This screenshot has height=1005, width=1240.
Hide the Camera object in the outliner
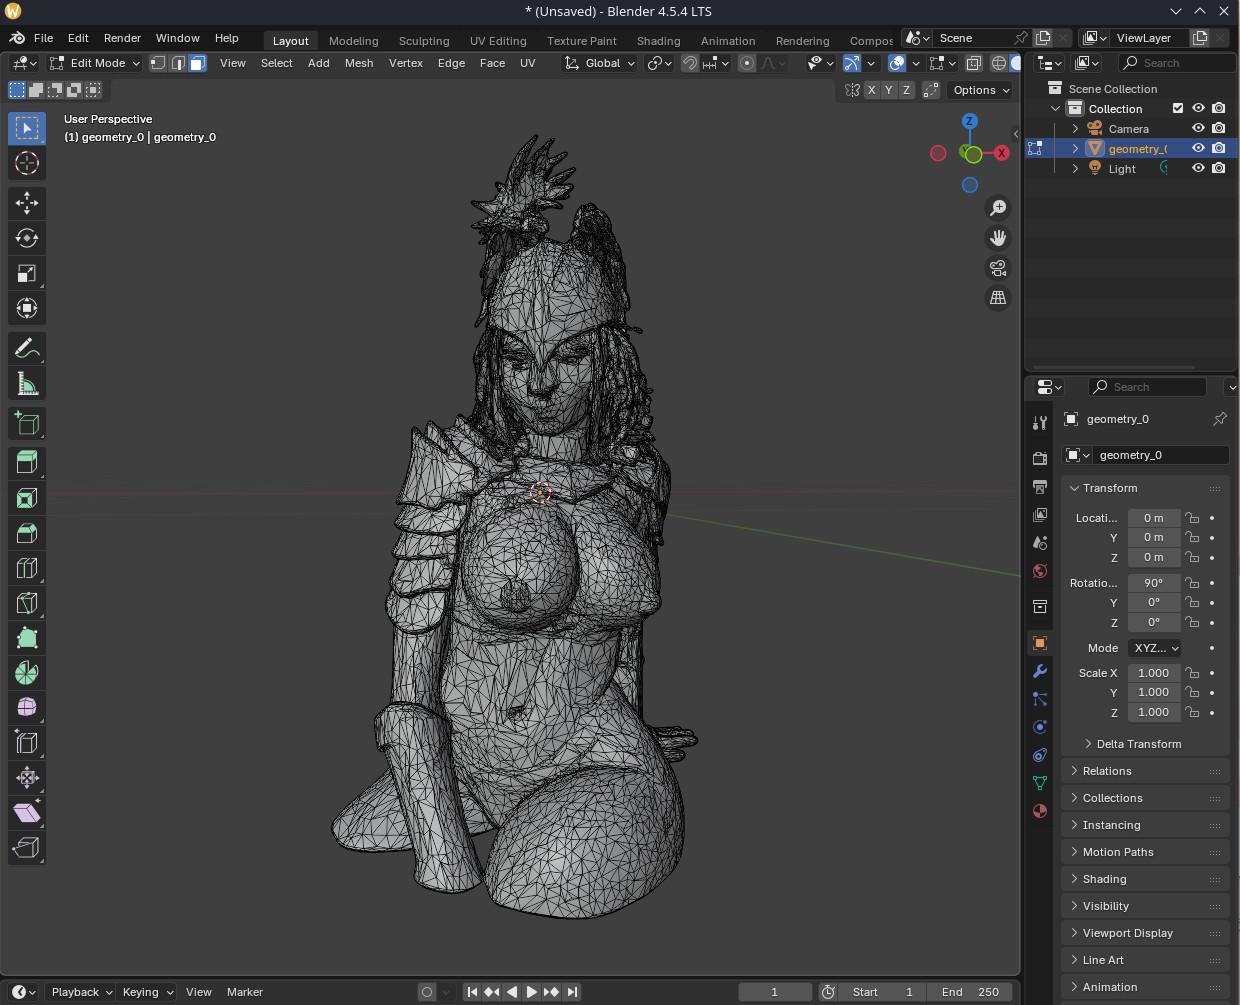[x=1198, y=129]
